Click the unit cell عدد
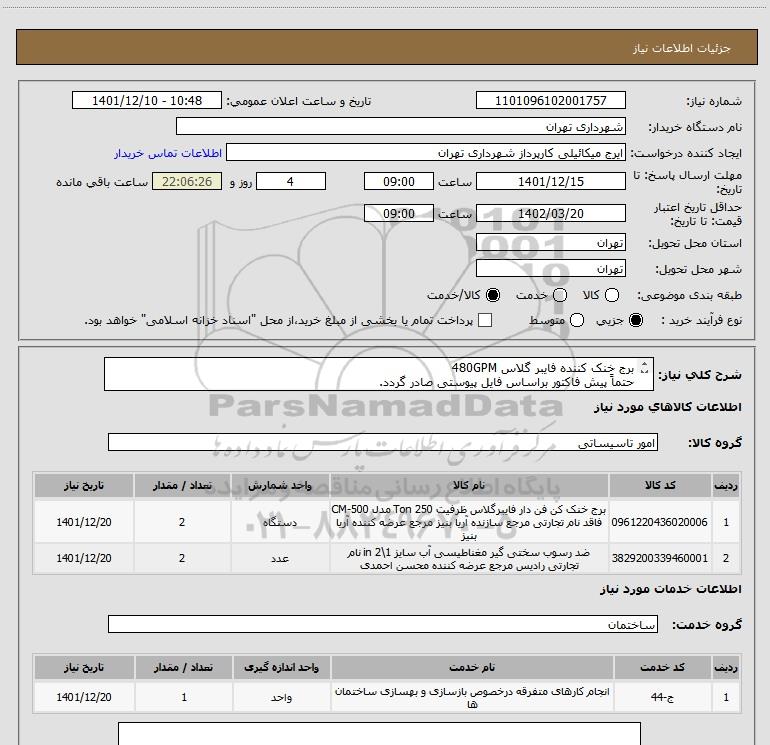770x745 pixels. pyautogui.click(x=280, y=558)
